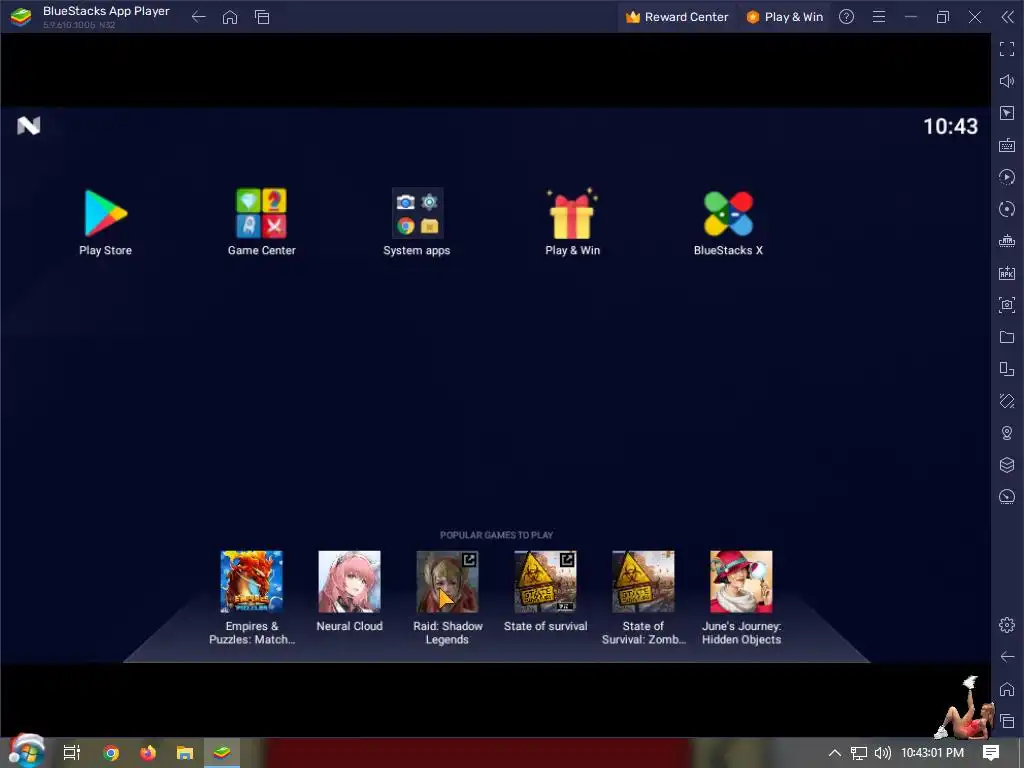Click the Reward Center button
This screenshot has width=1024, height=768.
pos(677,17)
